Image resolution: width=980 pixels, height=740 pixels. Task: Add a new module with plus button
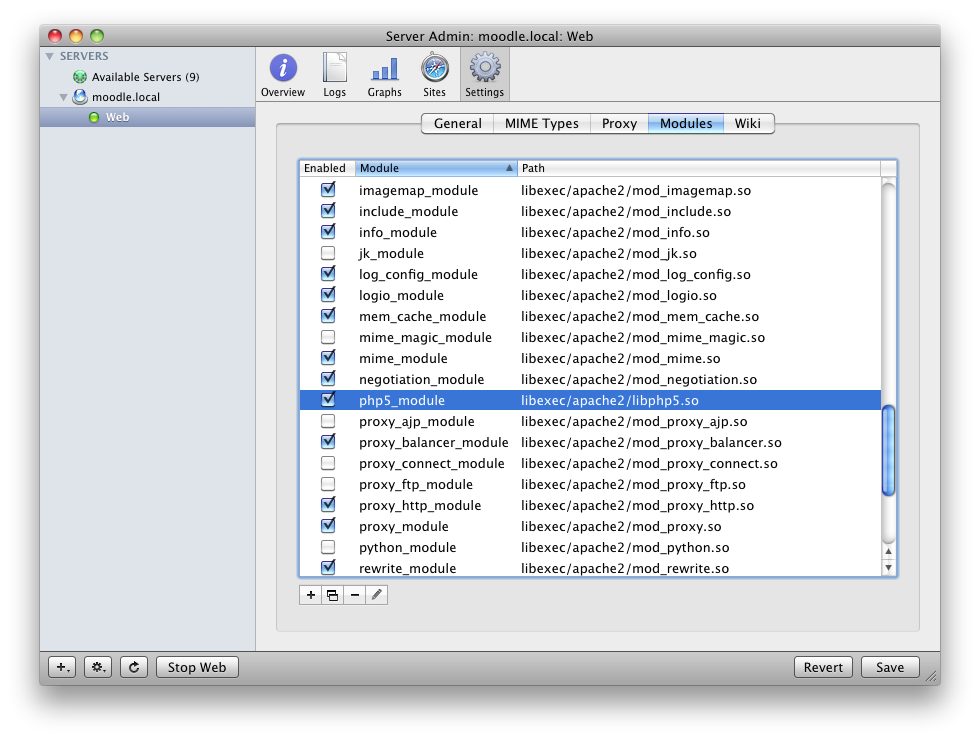(x=311, y=595)
